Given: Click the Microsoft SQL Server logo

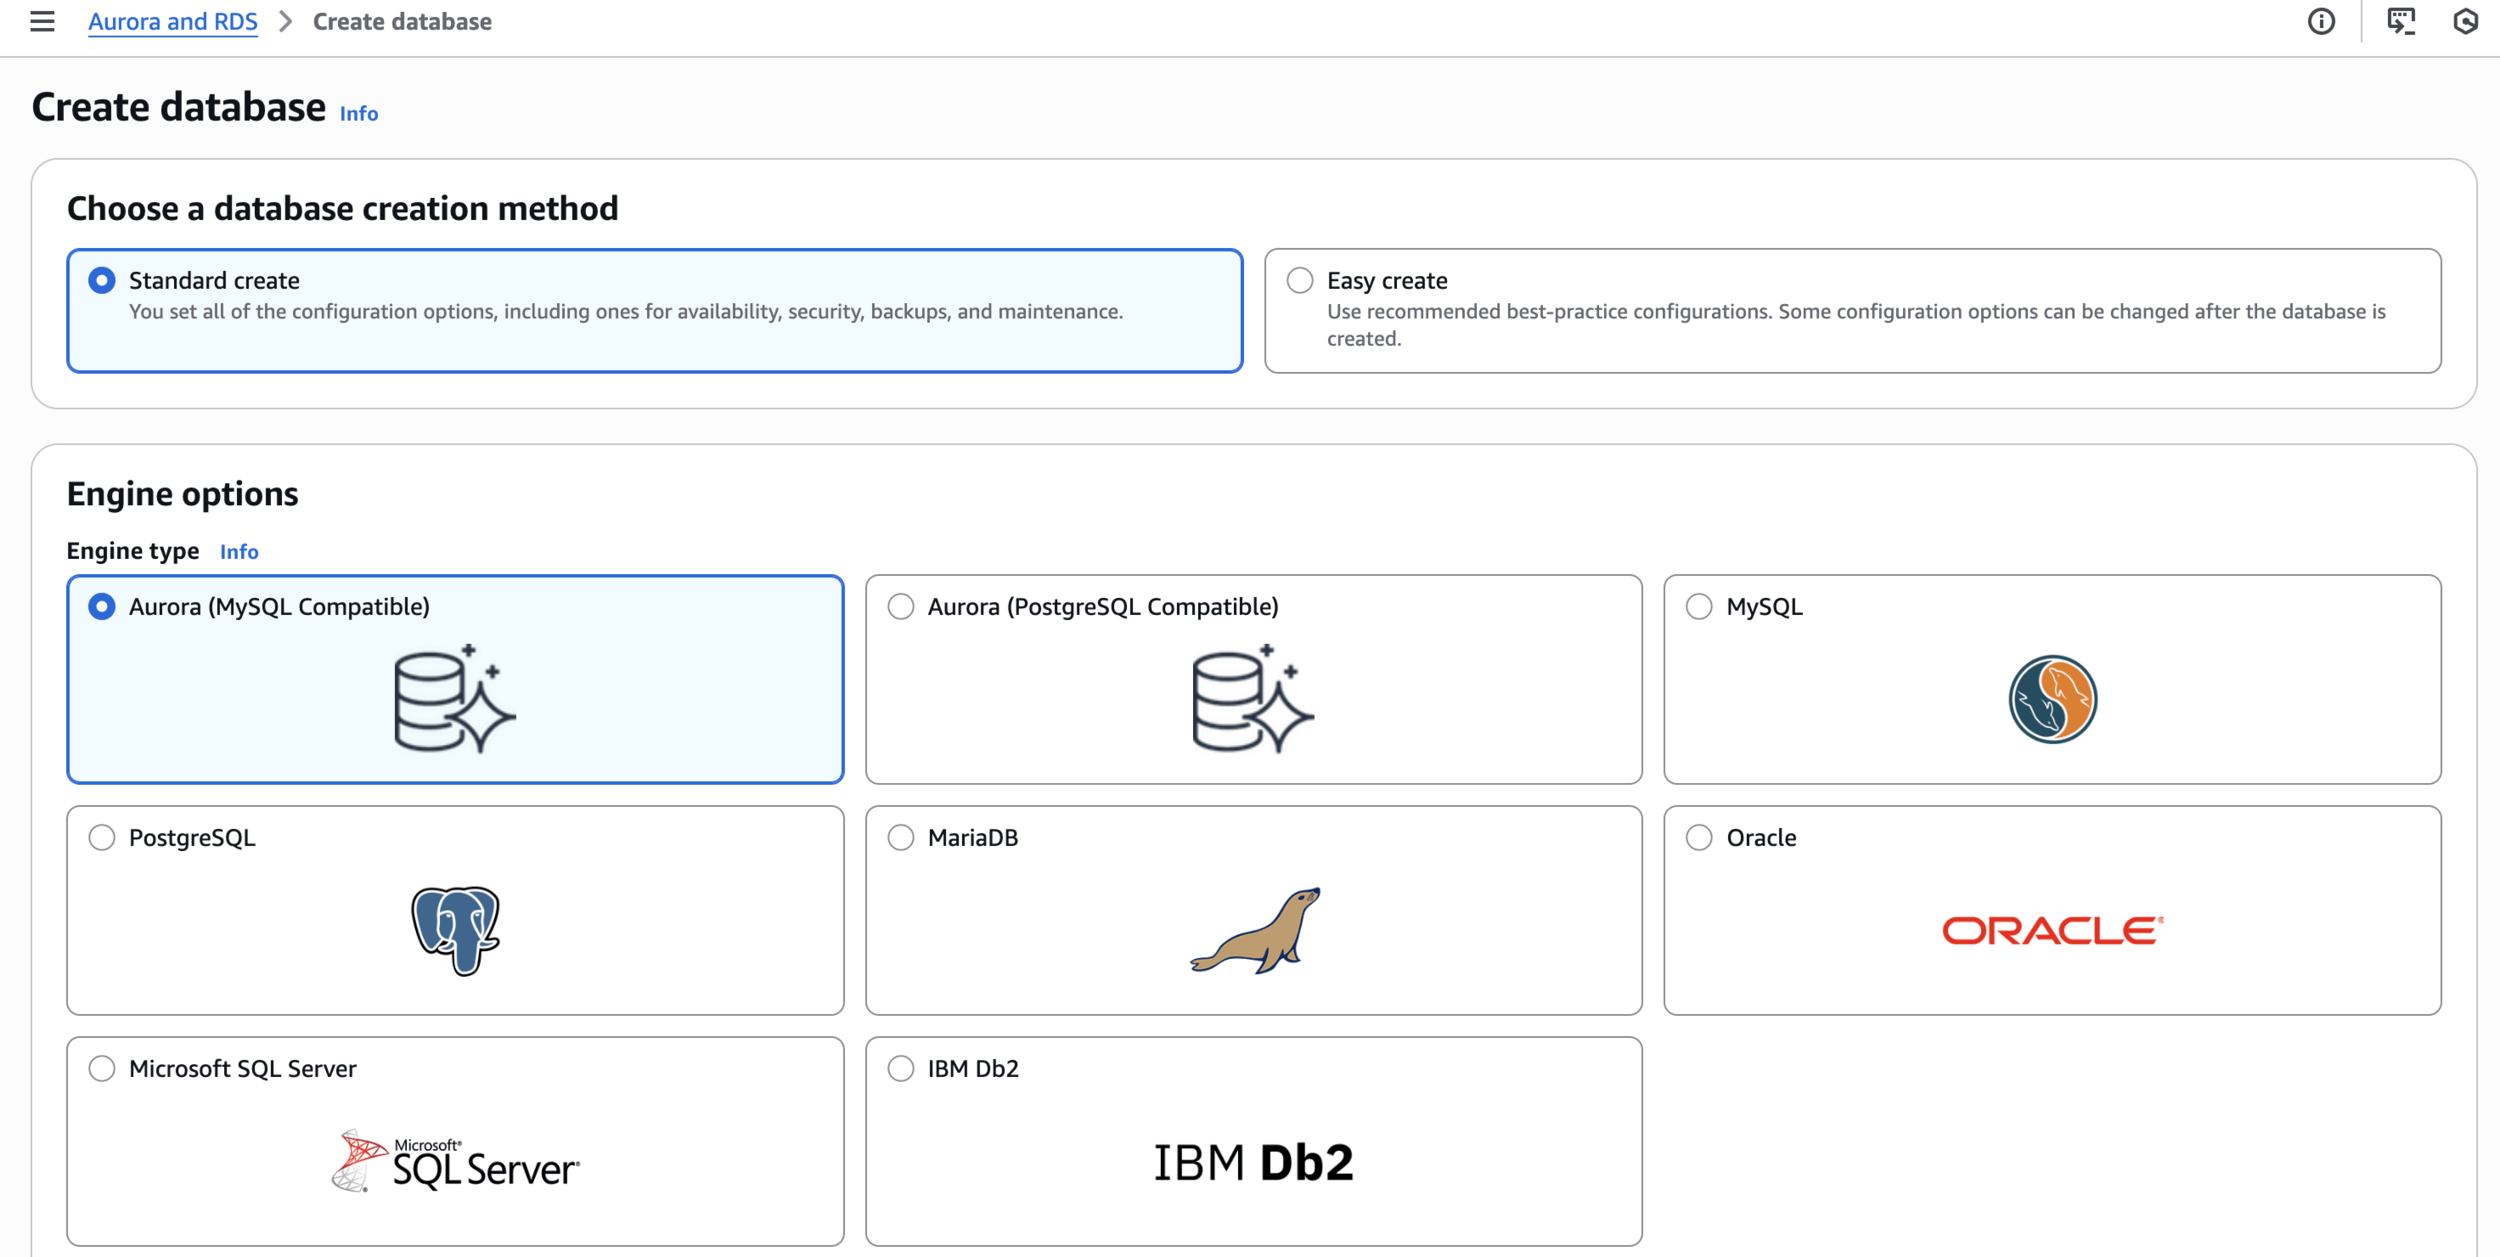Looking at the screenshot, I should 455,1161.
